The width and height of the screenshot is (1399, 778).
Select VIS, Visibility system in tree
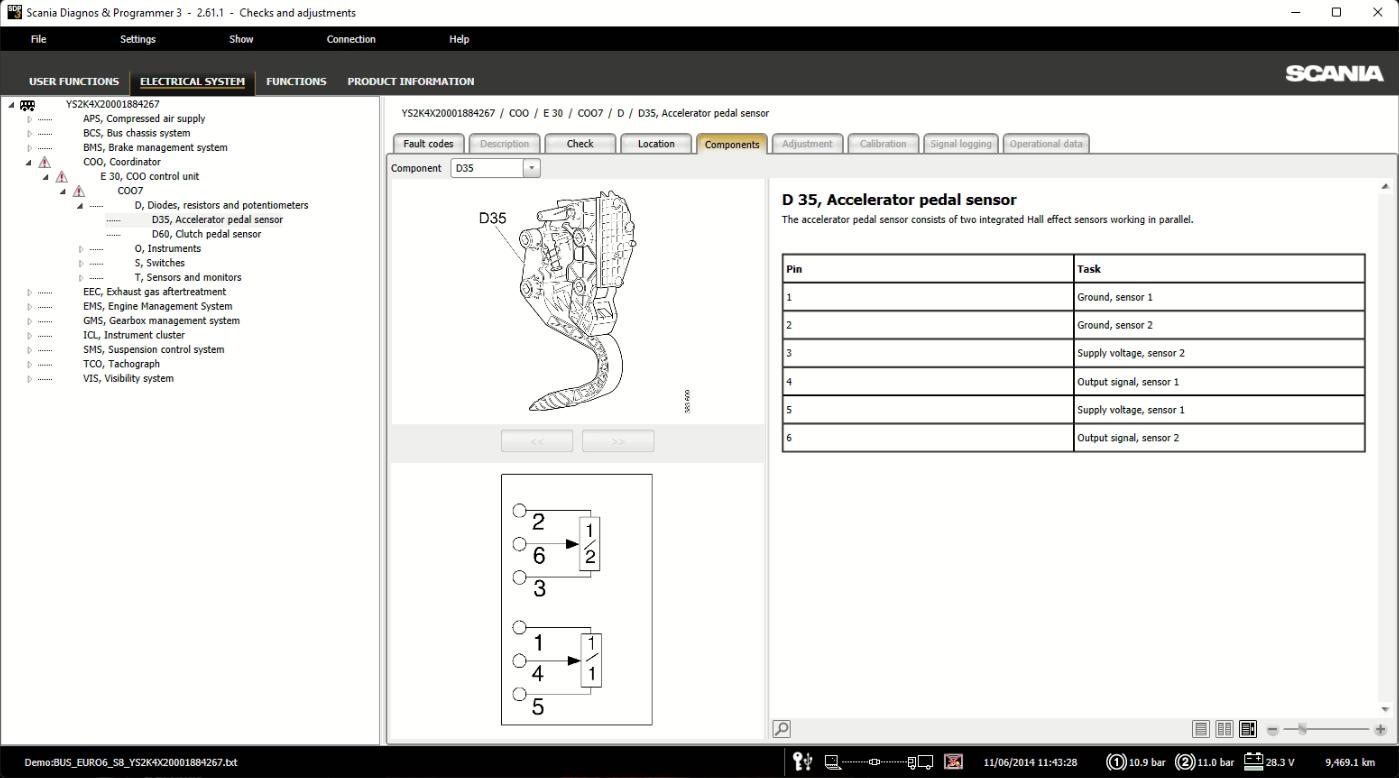click(128, 379)
